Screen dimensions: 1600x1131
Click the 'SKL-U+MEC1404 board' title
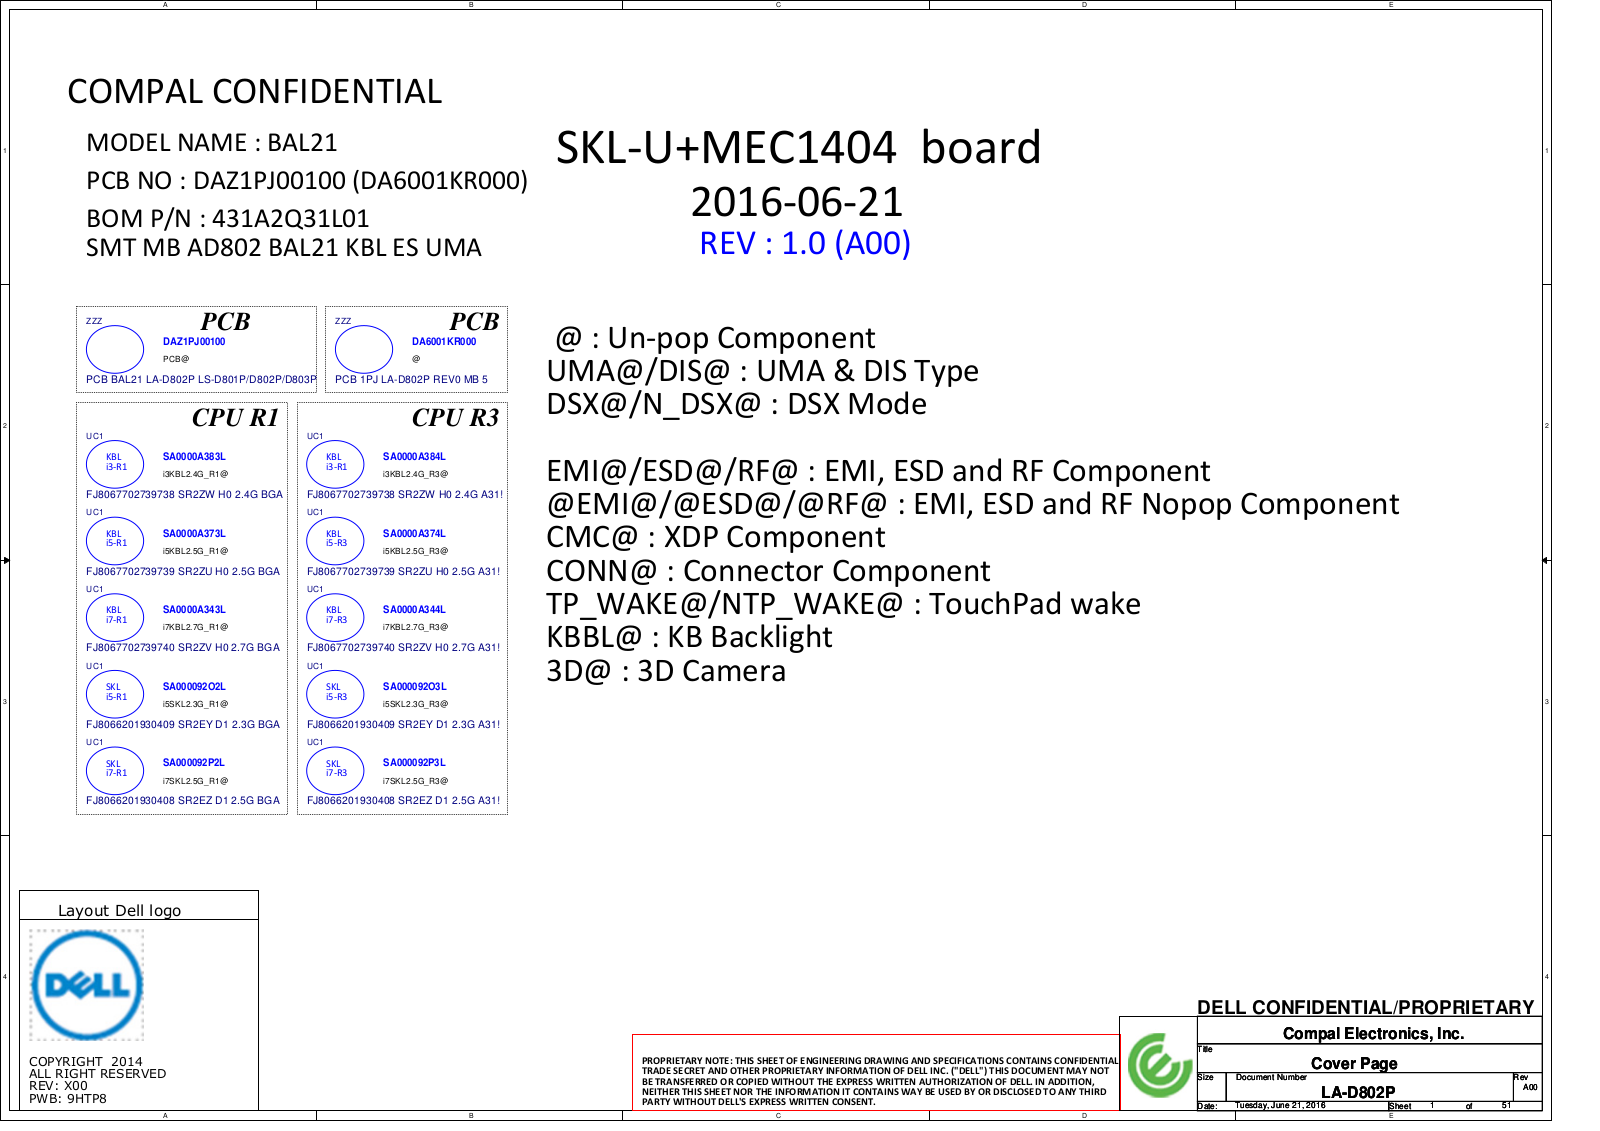click(x=799, y=148)
